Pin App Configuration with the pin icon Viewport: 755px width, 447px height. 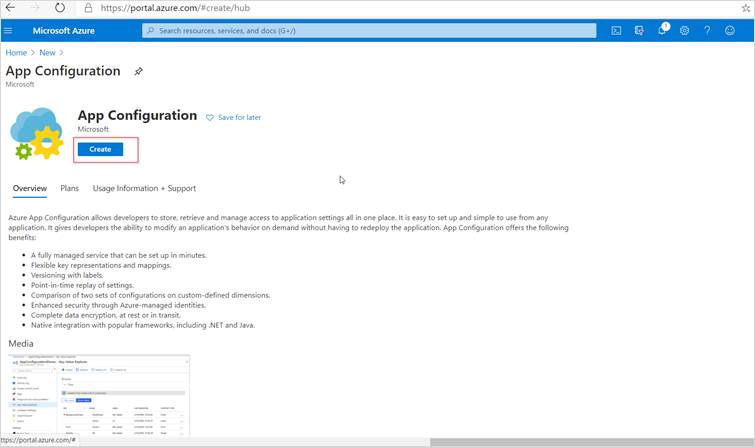[x=139, y=72]
